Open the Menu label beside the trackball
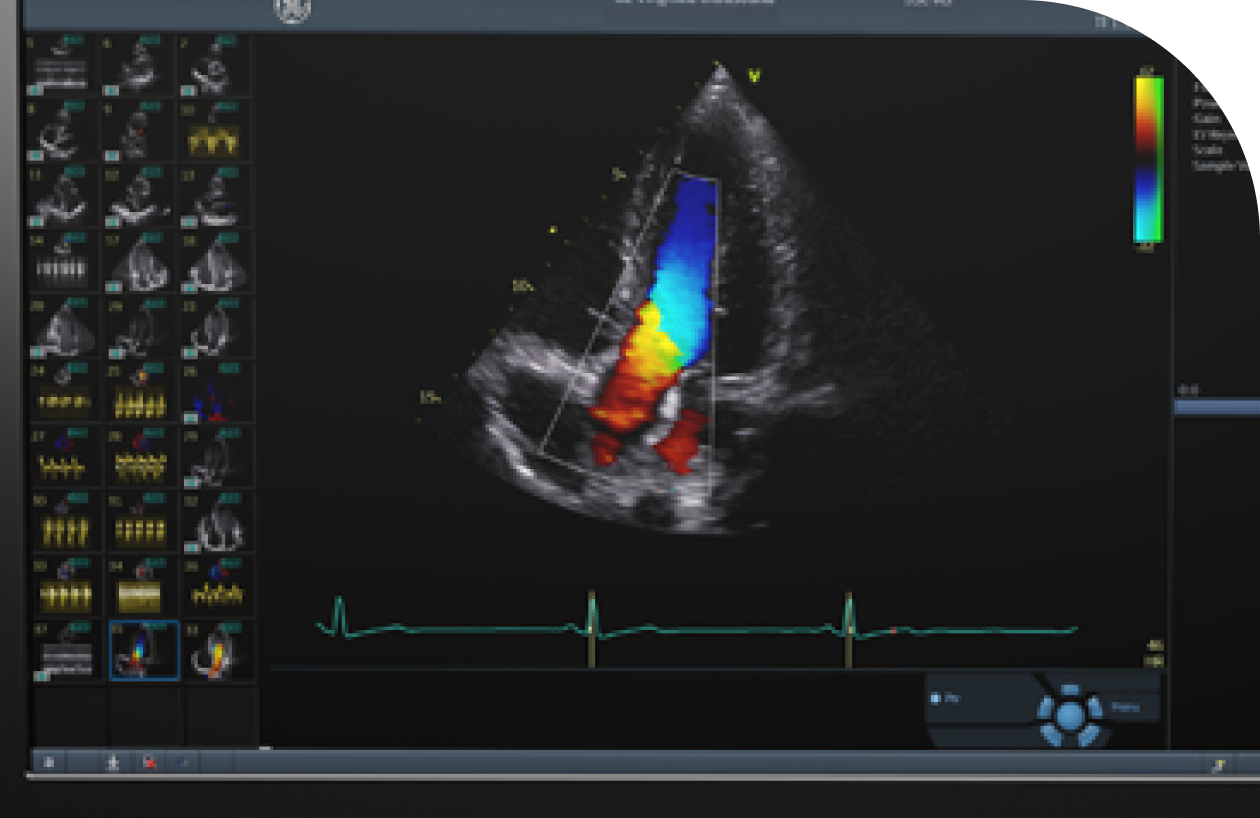 tap(1126, 708)
